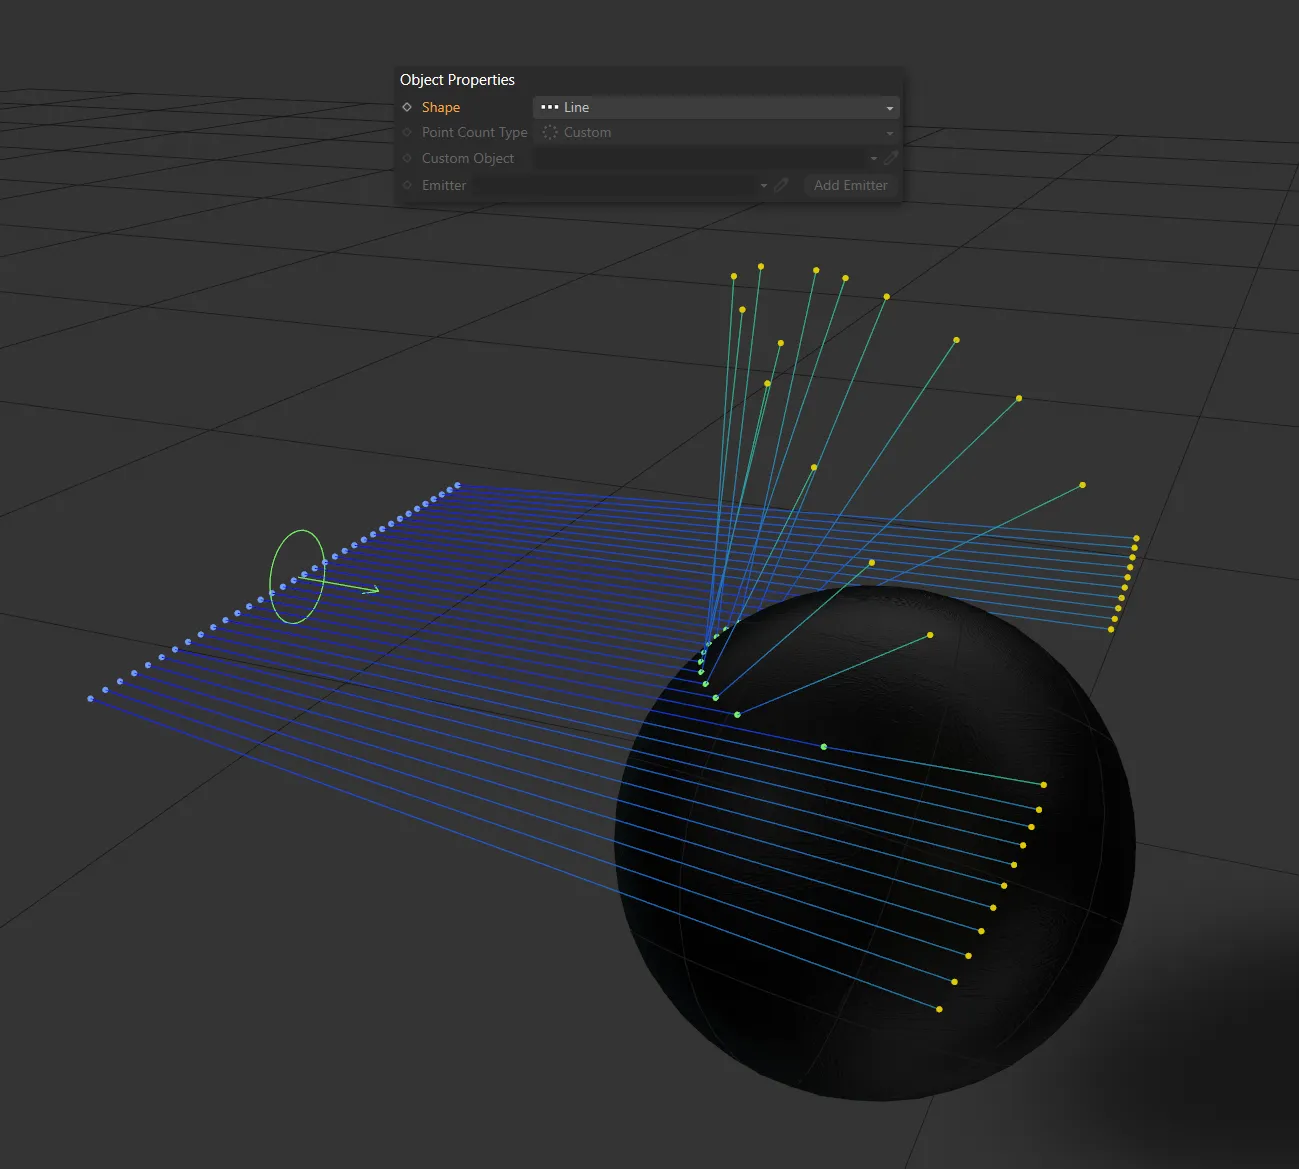Image resolution: width=1299 pixels, height=1169 pixels.
Task: Select the orange Shape parameter label
Action: [441, 107]
